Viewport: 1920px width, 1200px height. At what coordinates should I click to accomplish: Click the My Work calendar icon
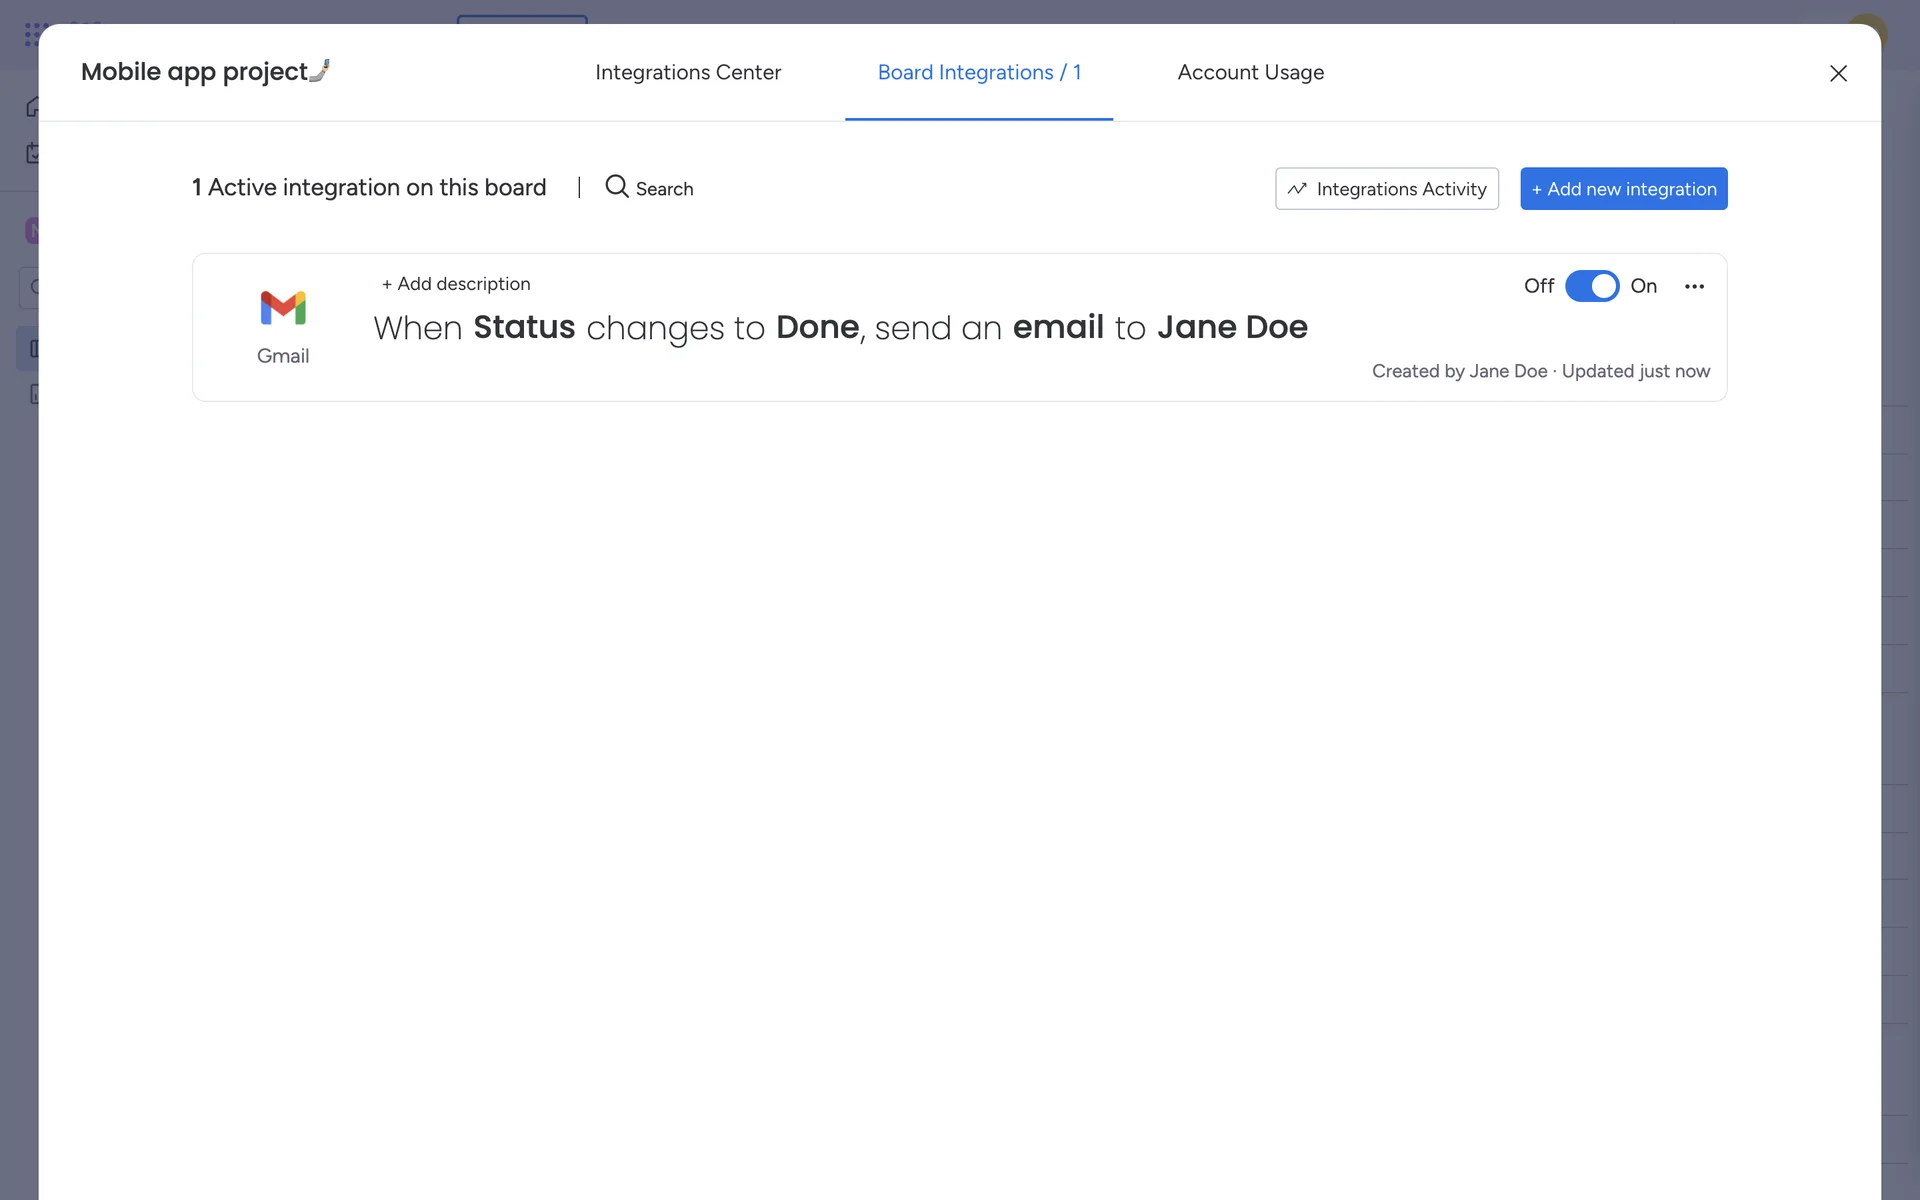(x=33, y=153)
